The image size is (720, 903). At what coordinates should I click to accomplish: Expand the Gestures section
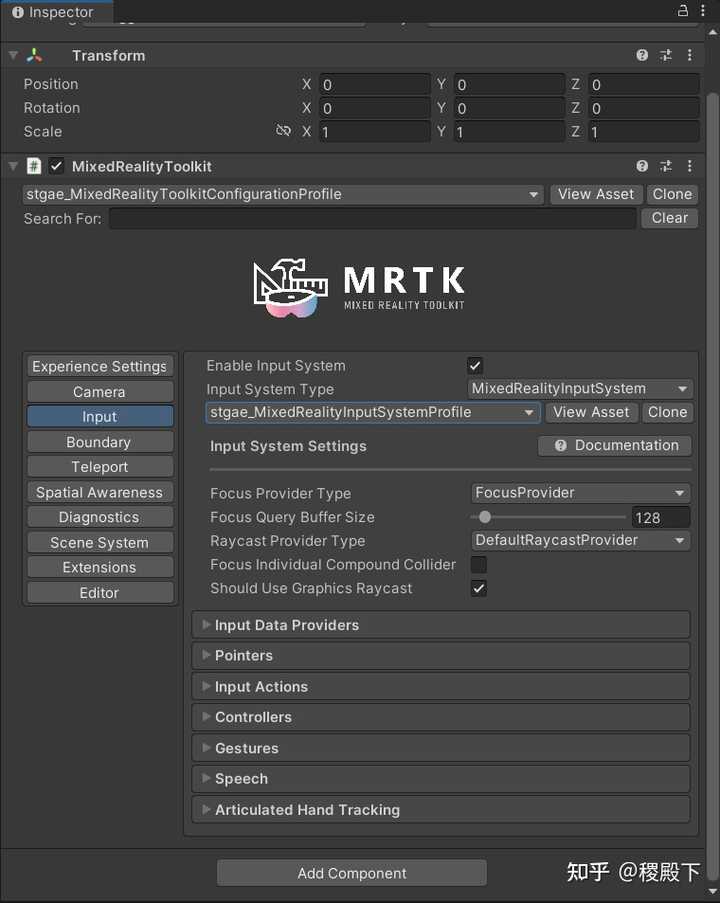pyautogui.click(x=441, y=748)
